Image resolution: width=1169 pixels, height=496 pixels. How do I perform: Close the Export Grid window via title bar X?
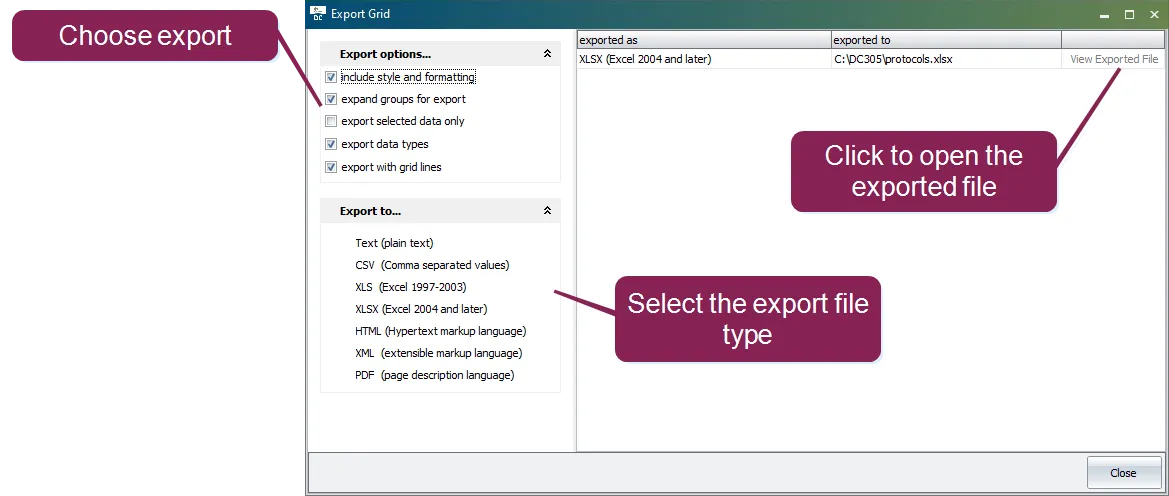tap(1154, 14)
